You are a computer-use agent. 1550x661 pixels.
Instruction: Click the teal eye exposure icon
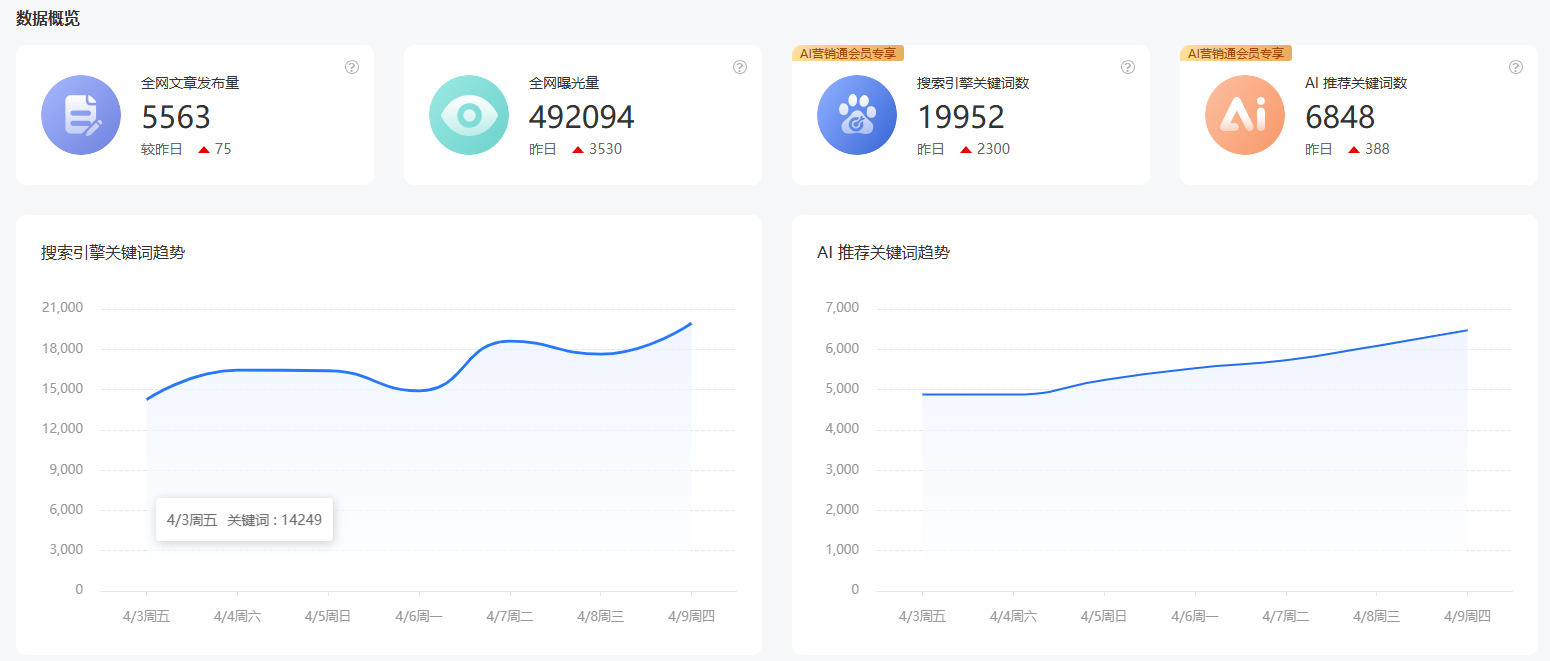pyautogui.click(x=469, y=115)
